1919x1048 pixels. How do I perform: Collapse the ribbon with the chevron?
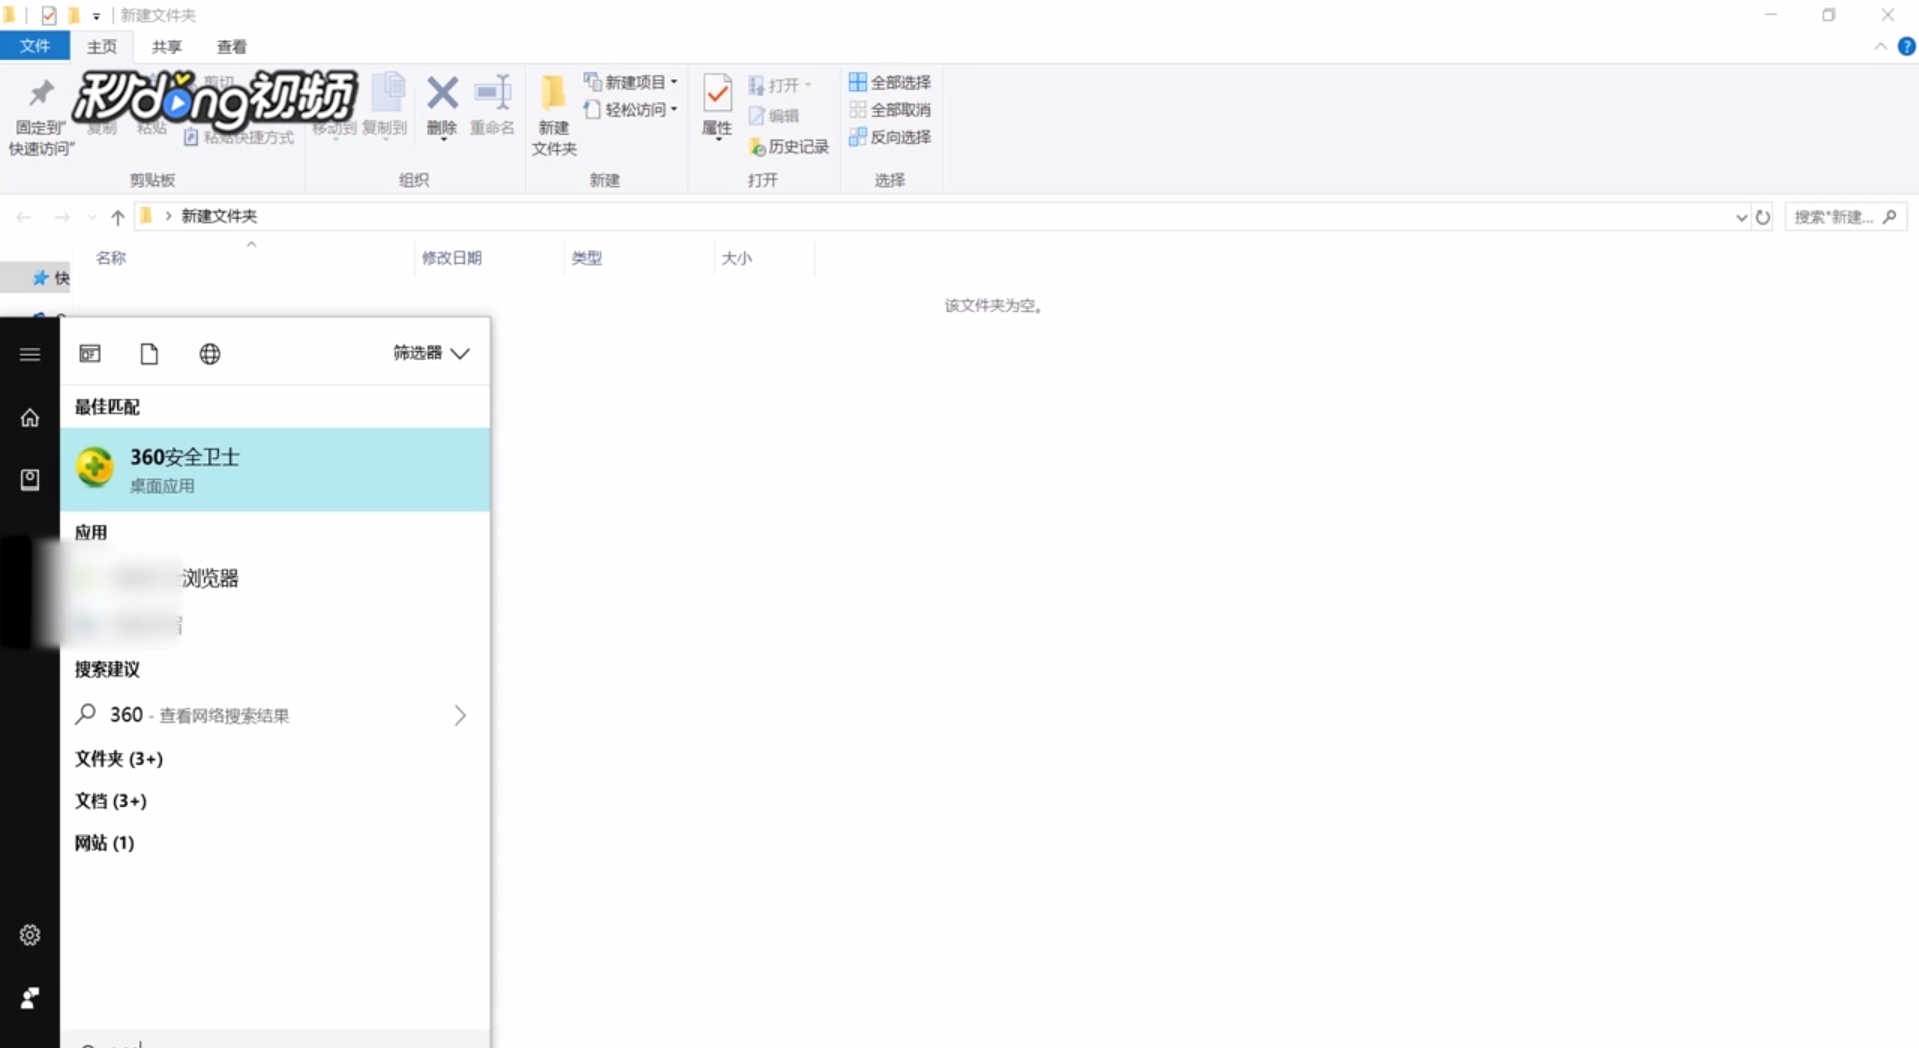pyautogui.click(x=1880, y=47)
